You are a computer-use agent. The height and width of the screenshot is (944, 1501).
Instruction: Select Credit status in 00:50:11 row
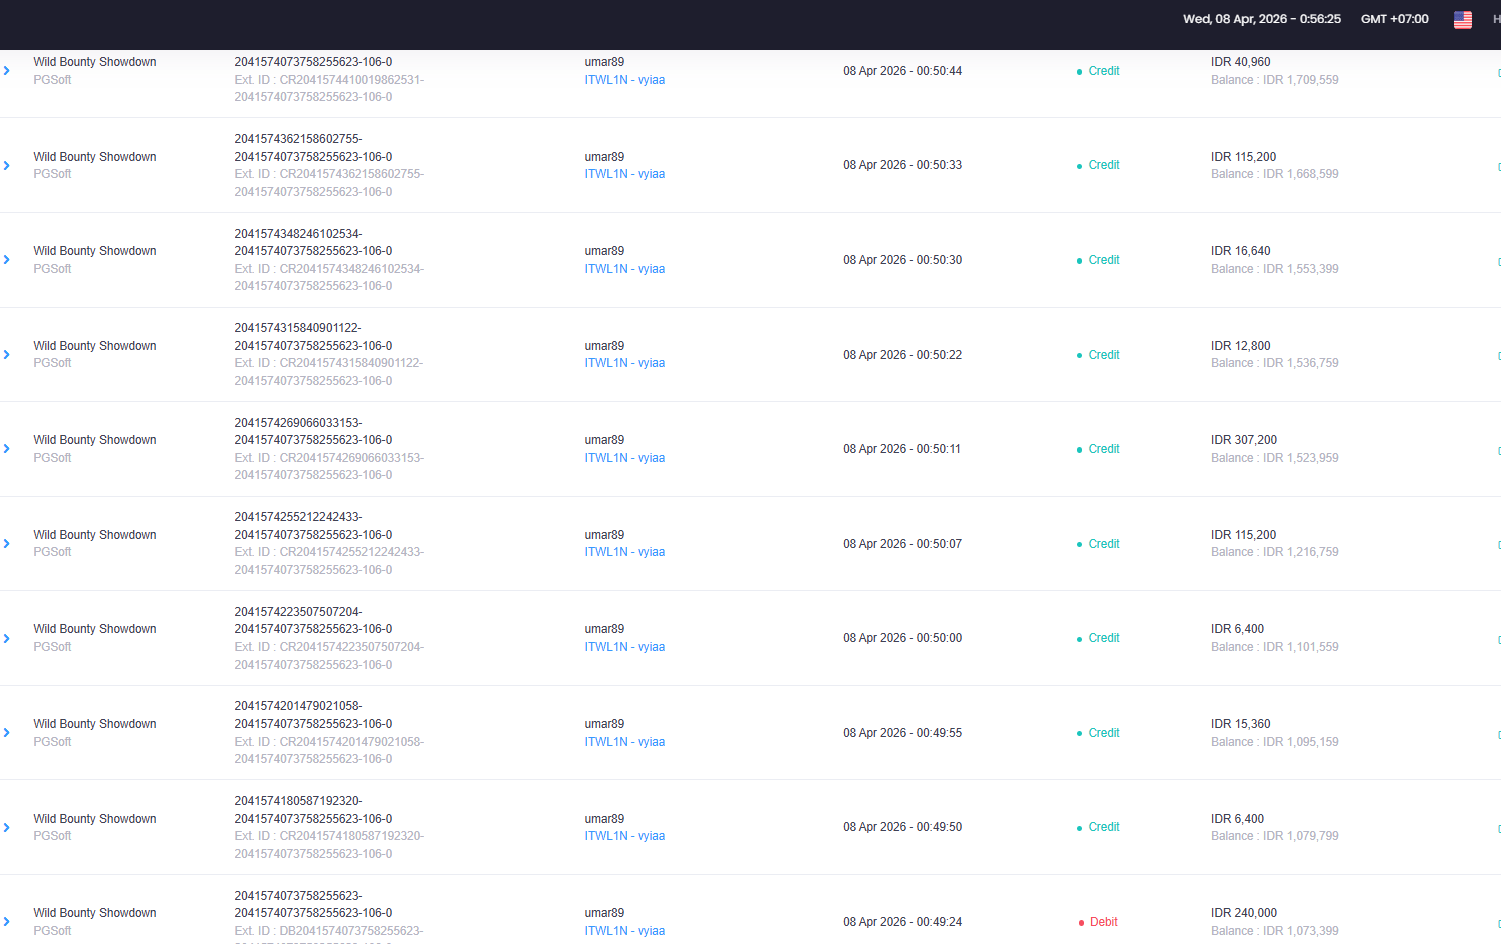1104,449
